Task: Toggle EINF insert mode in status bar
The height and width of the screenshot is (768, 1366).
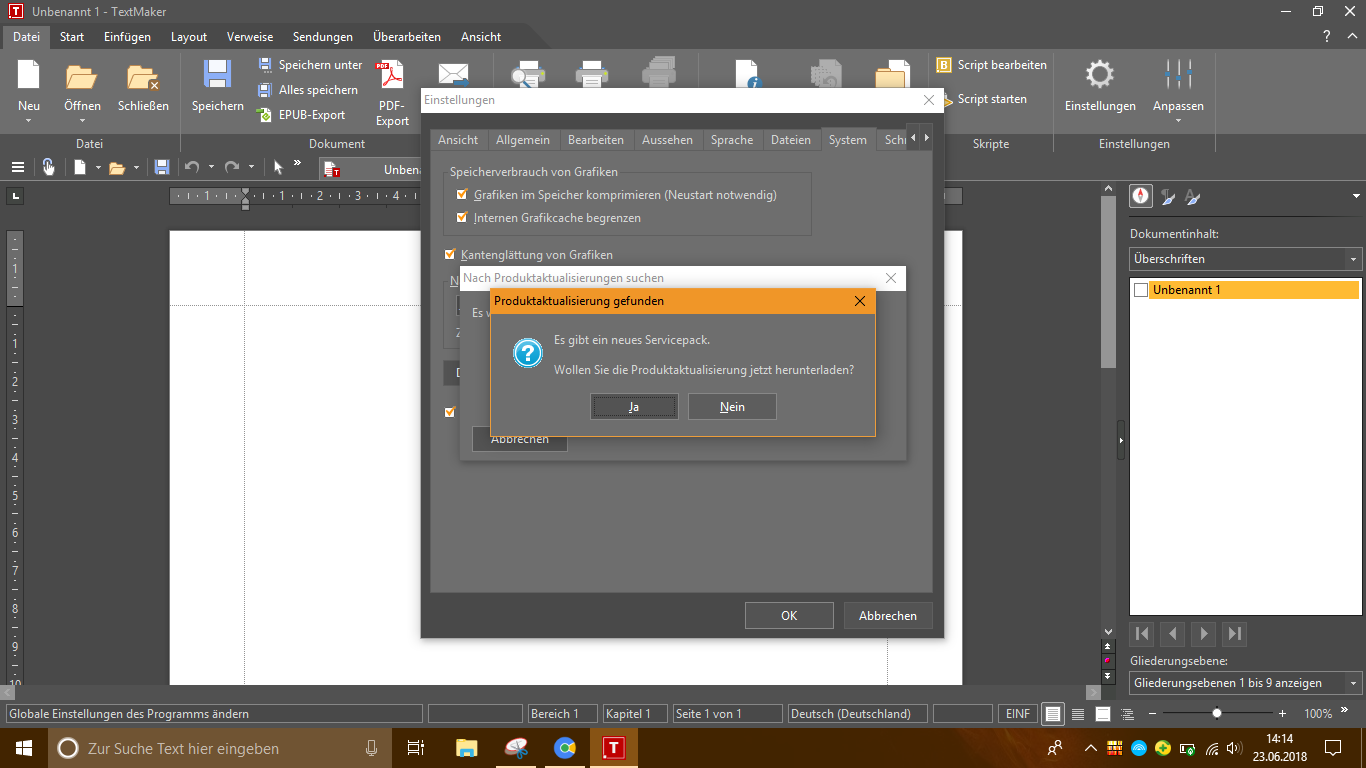Action: (1018, 714)
